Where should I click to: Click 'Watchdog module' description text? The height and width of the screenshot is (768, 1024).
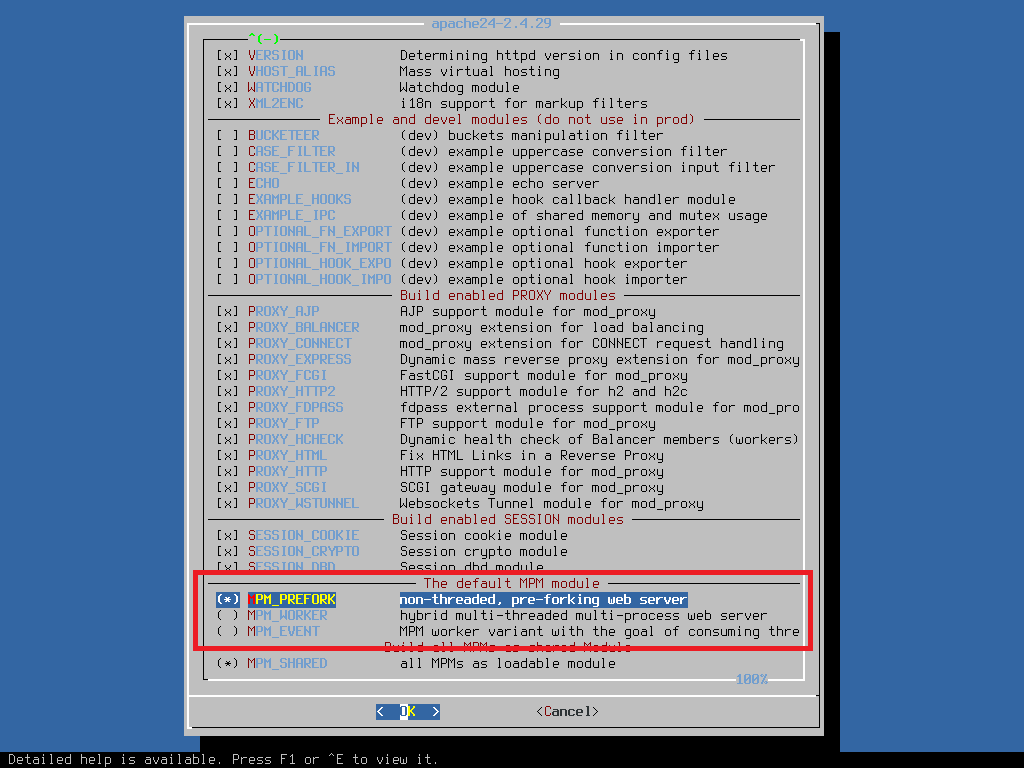(x=460, y=88)
